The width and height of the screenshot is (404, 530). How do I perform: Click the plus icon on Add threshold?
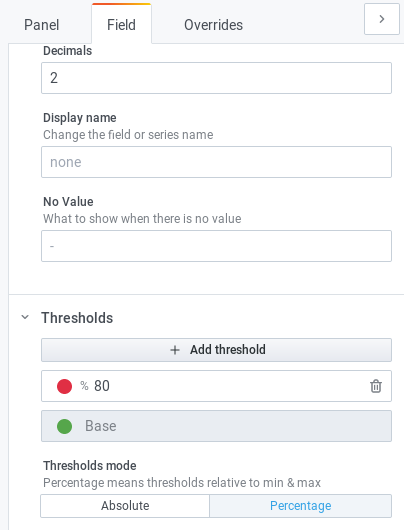pyautogui.click(x=175, y=350)
